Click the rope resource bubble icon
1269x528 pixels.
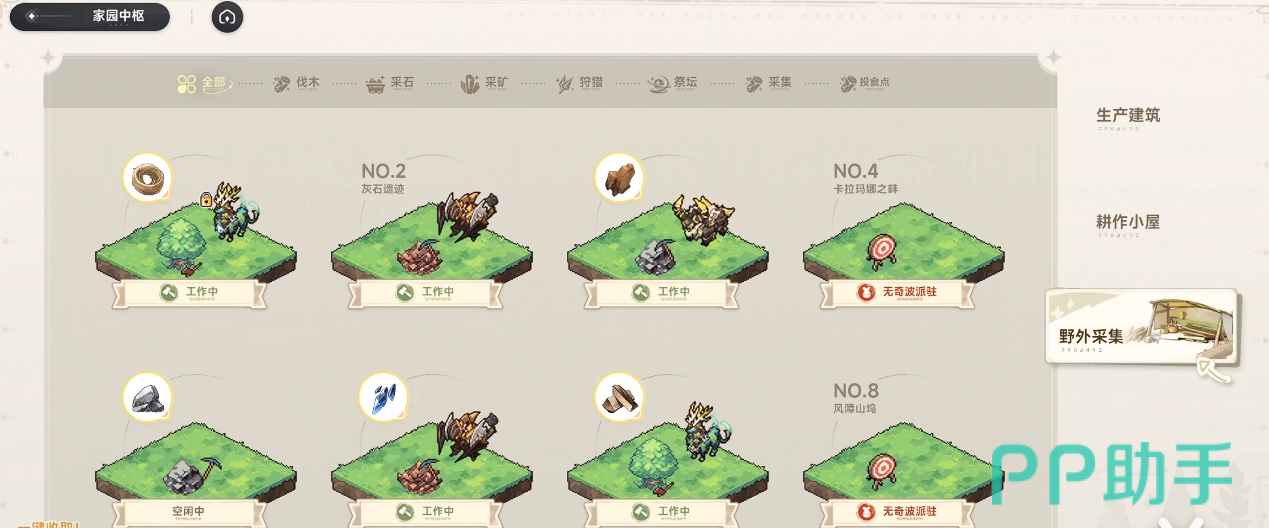148,179
